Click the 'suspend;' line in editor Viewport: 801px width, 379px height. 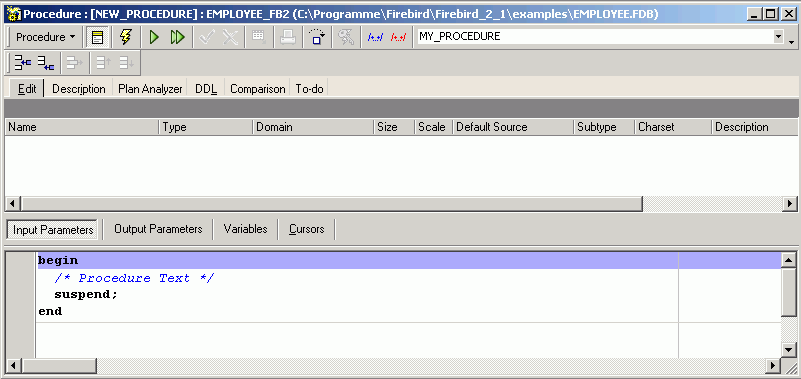[86, 295]
